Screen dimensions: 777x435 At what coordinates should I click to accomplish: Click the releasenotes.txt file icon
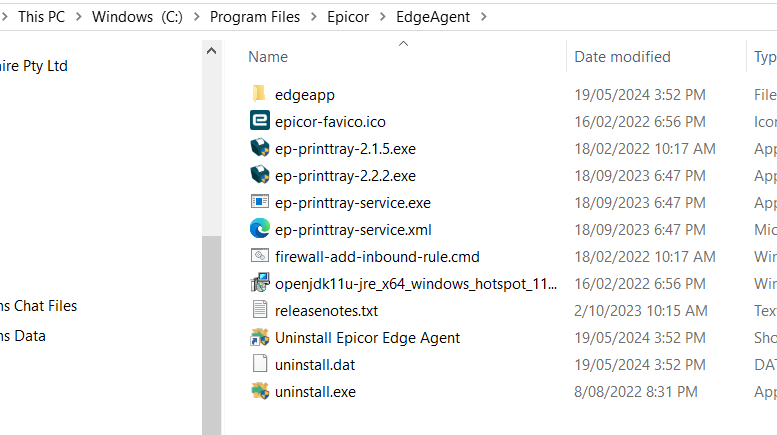click(x=260, y=310)
